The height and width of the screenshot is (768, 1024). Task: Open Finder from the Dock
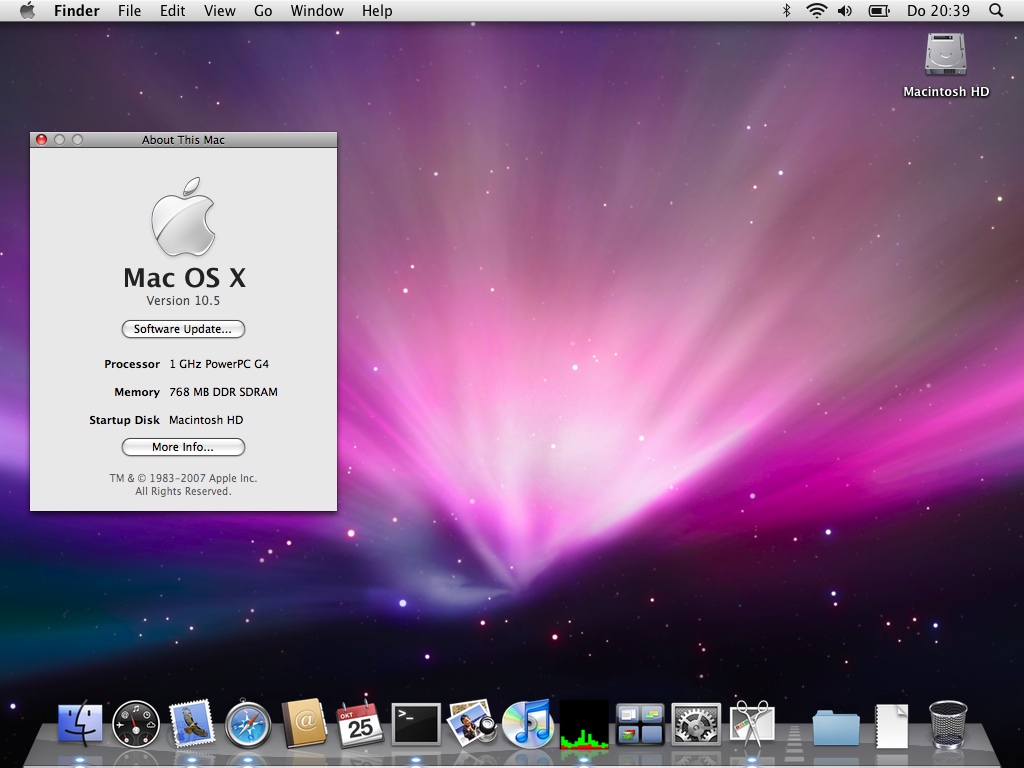(x=80, y=724)
